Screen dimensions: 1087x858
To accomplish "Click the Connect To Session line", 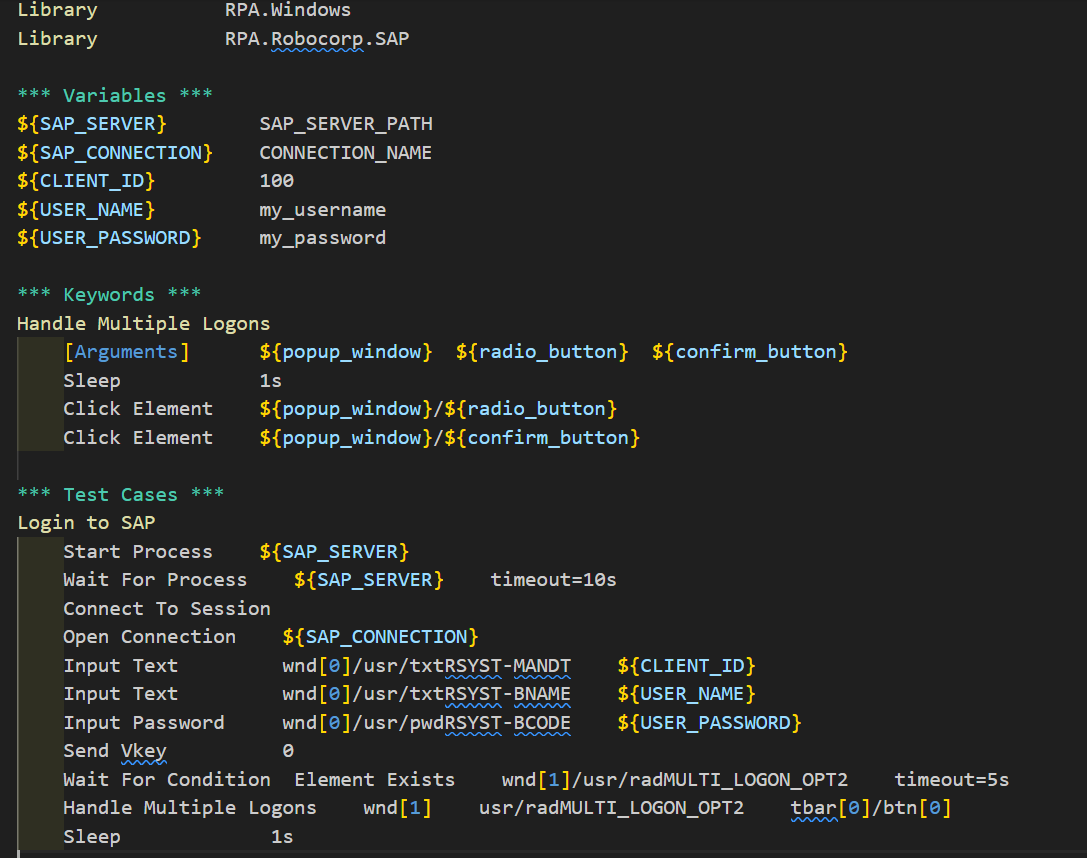I will tap(166, 607).
